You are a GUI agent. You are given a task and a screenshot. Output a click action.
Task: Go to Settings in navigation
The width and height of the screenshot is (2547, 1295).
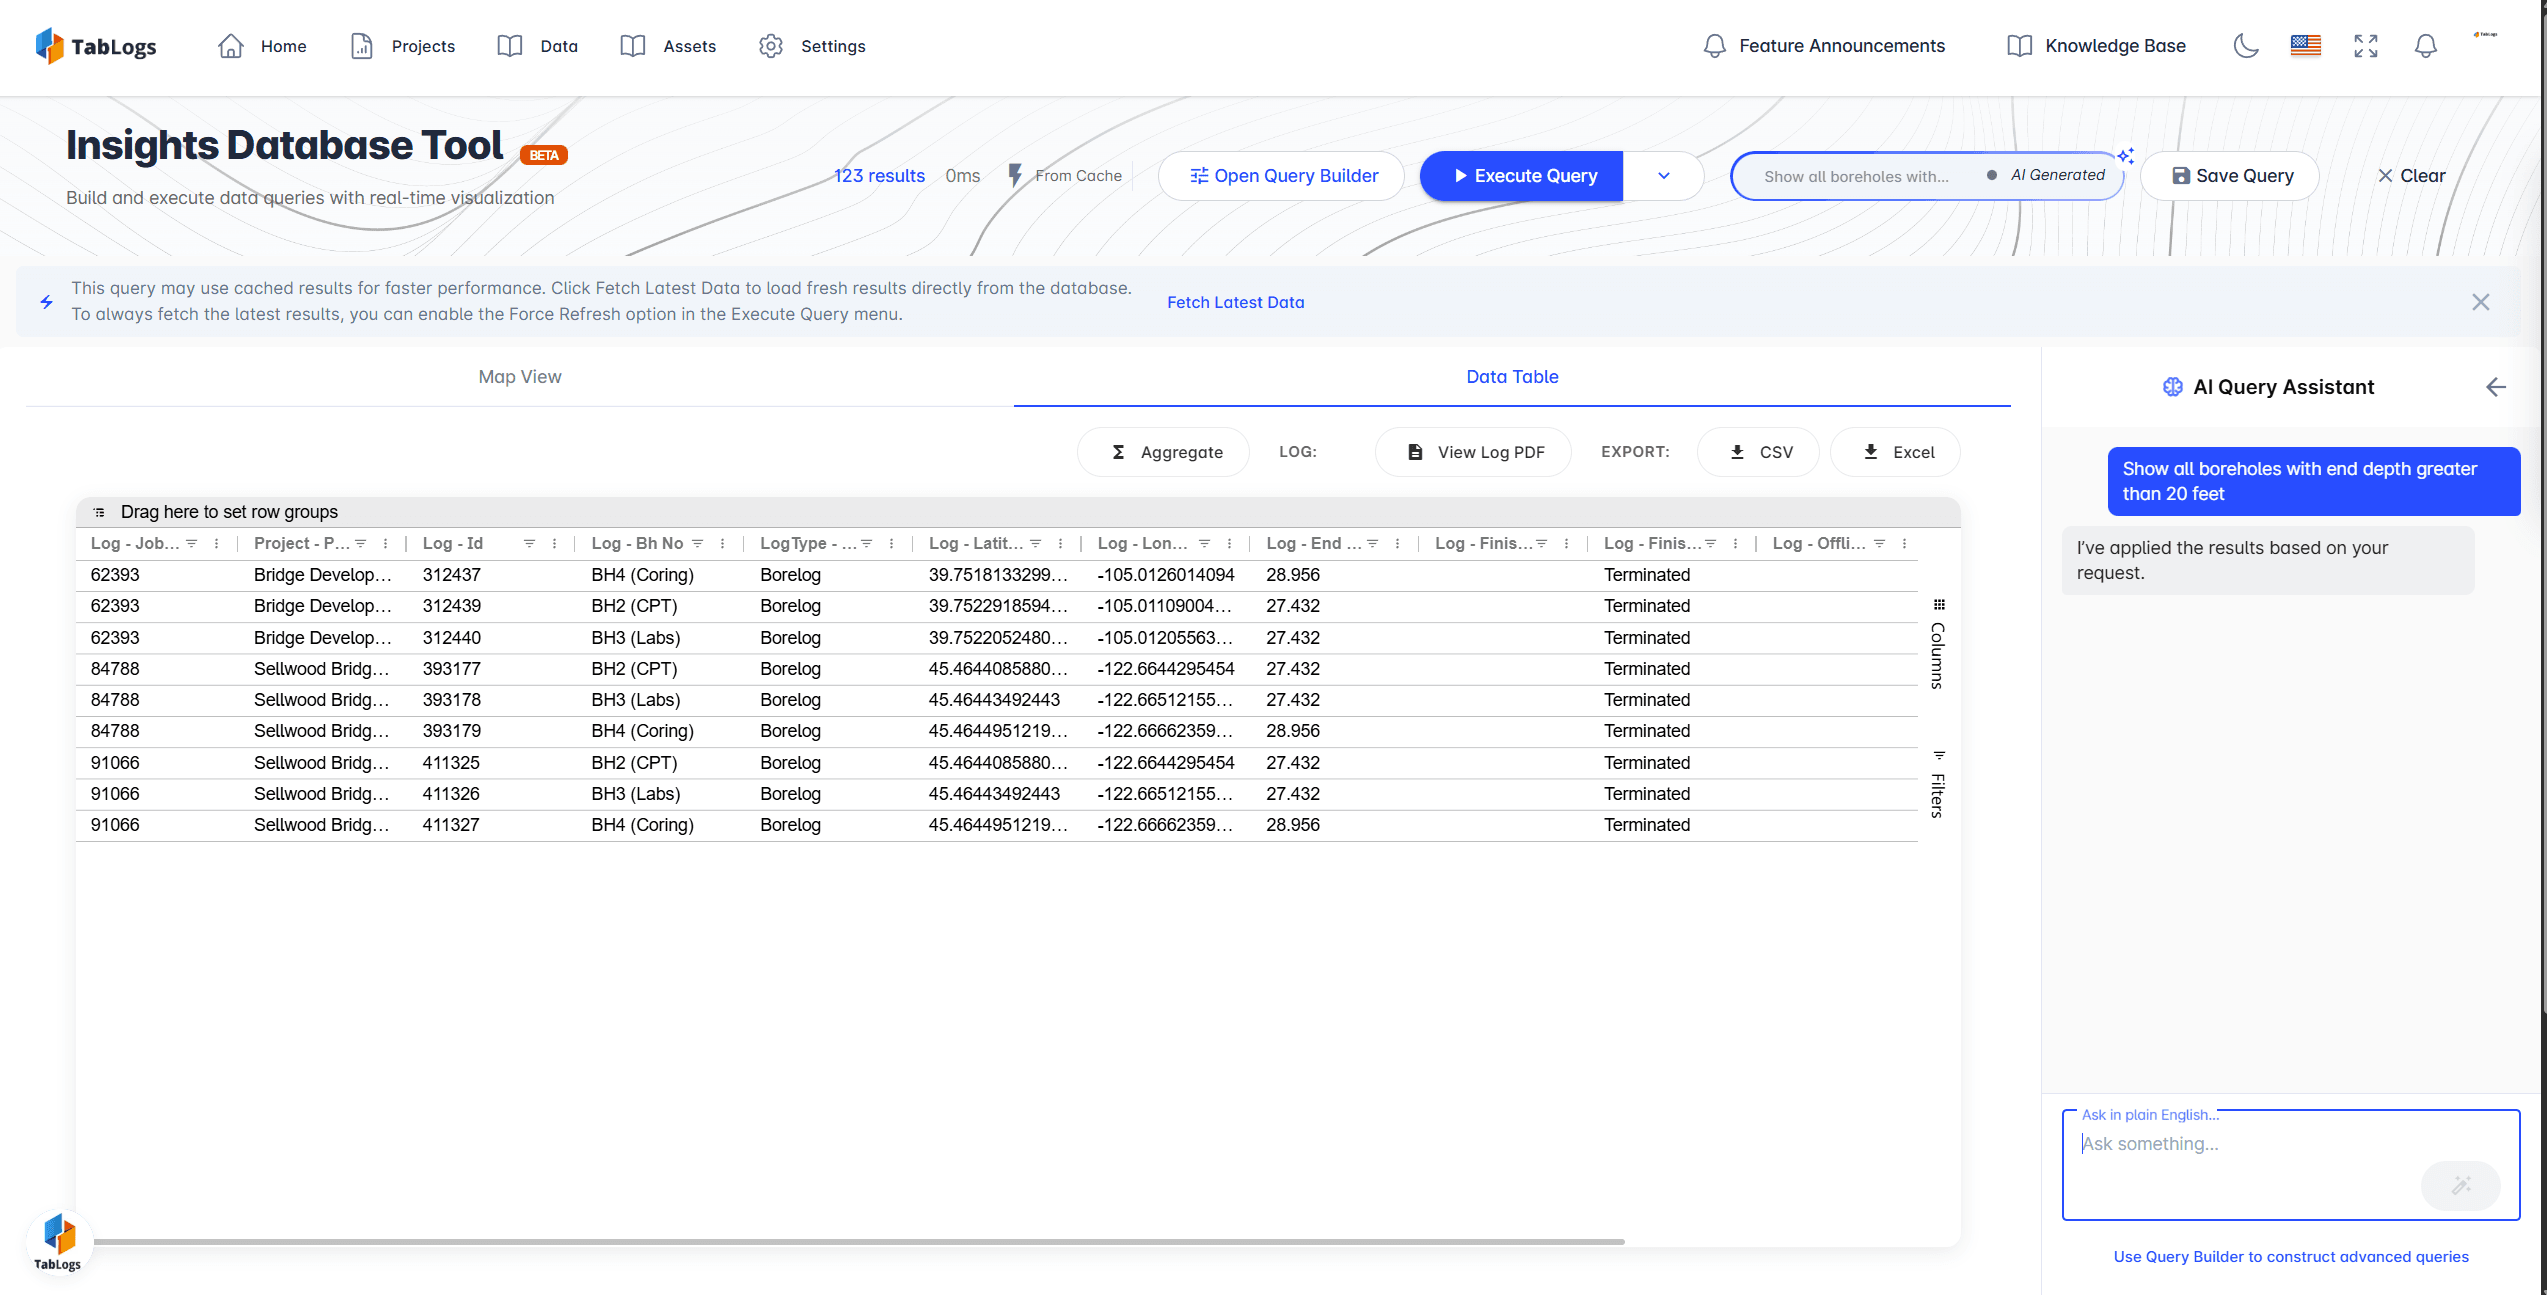(x=812, y=46)
